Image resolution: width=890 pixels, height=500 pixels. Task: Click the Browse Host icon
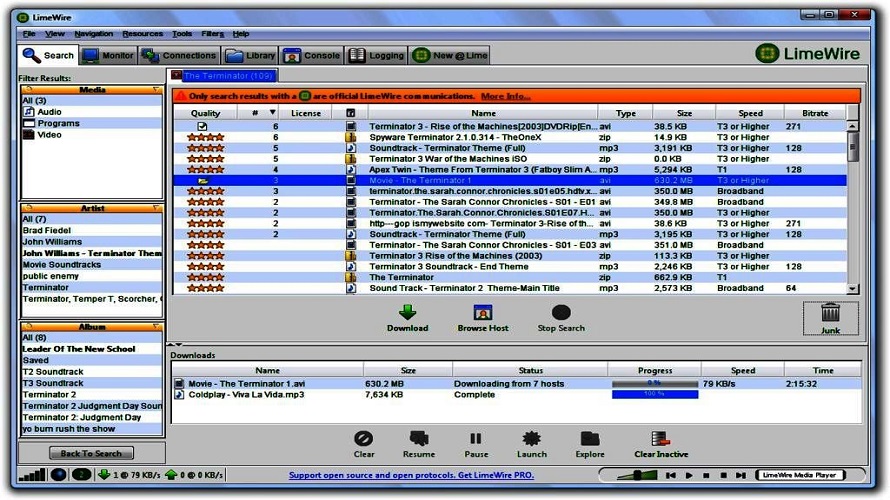tap(482, 312)
